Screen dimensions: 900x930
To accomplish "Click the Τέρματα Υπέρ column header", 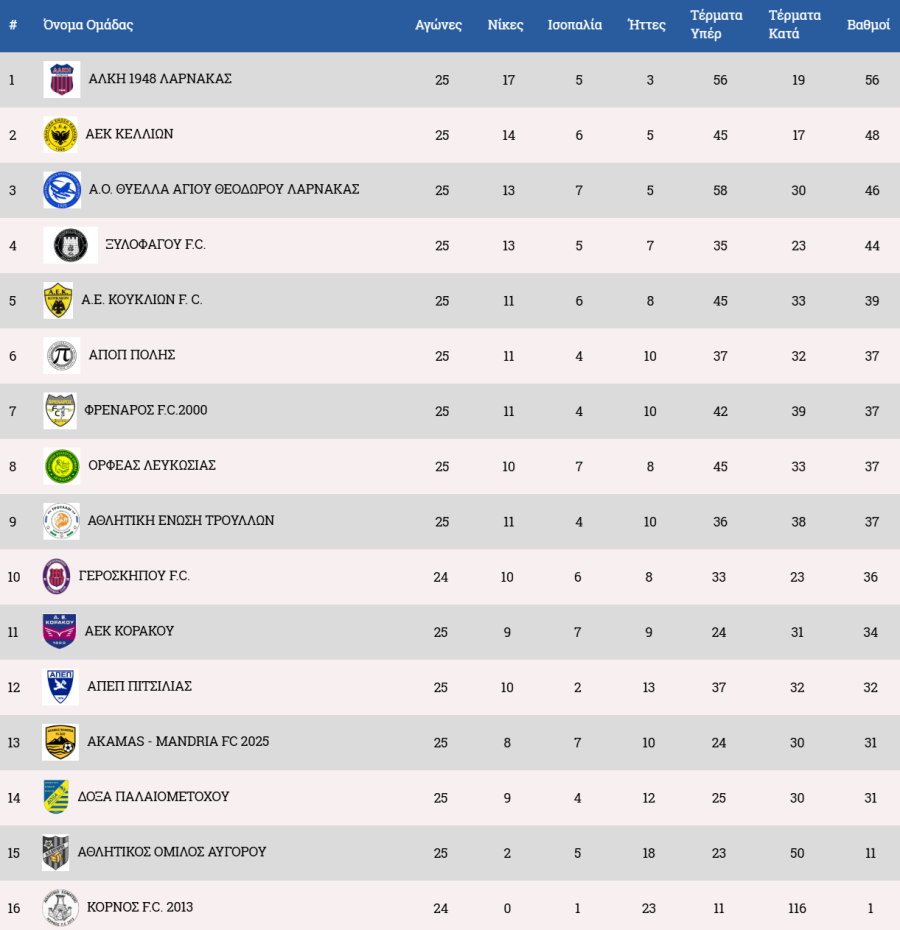I will (716, 25).
